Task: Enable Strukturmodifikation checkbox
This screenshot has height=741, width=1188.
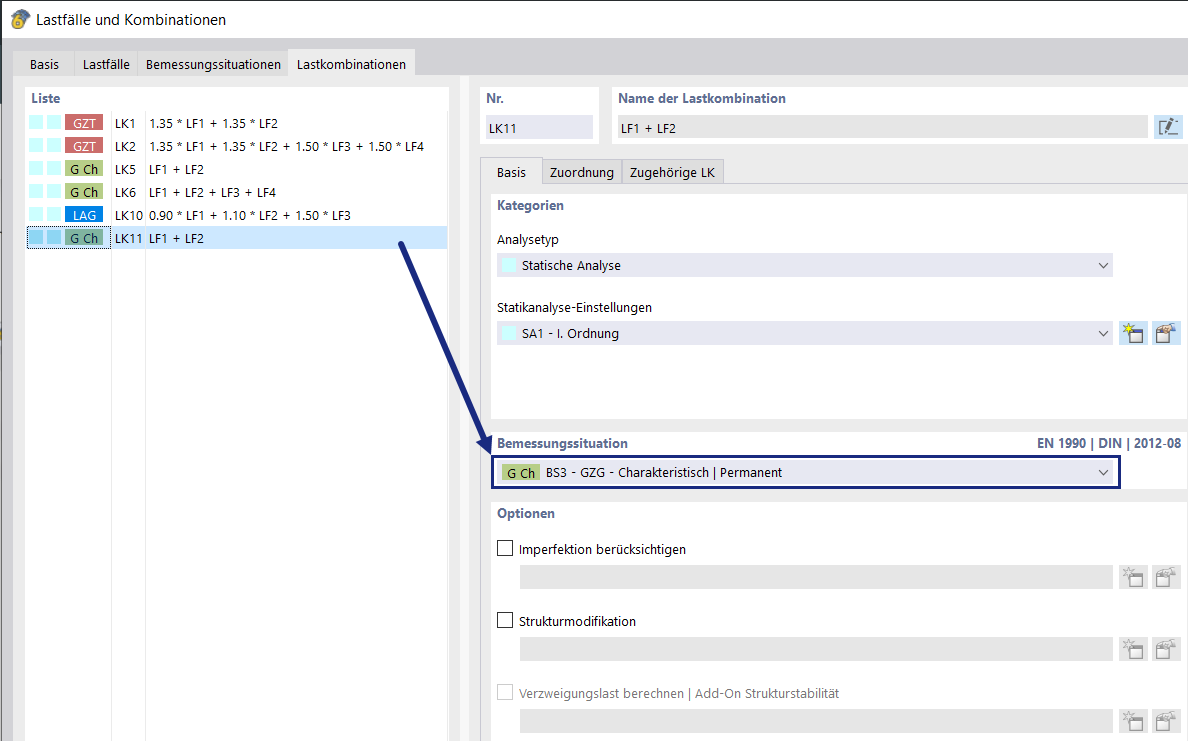Action: tap(505, 620)
